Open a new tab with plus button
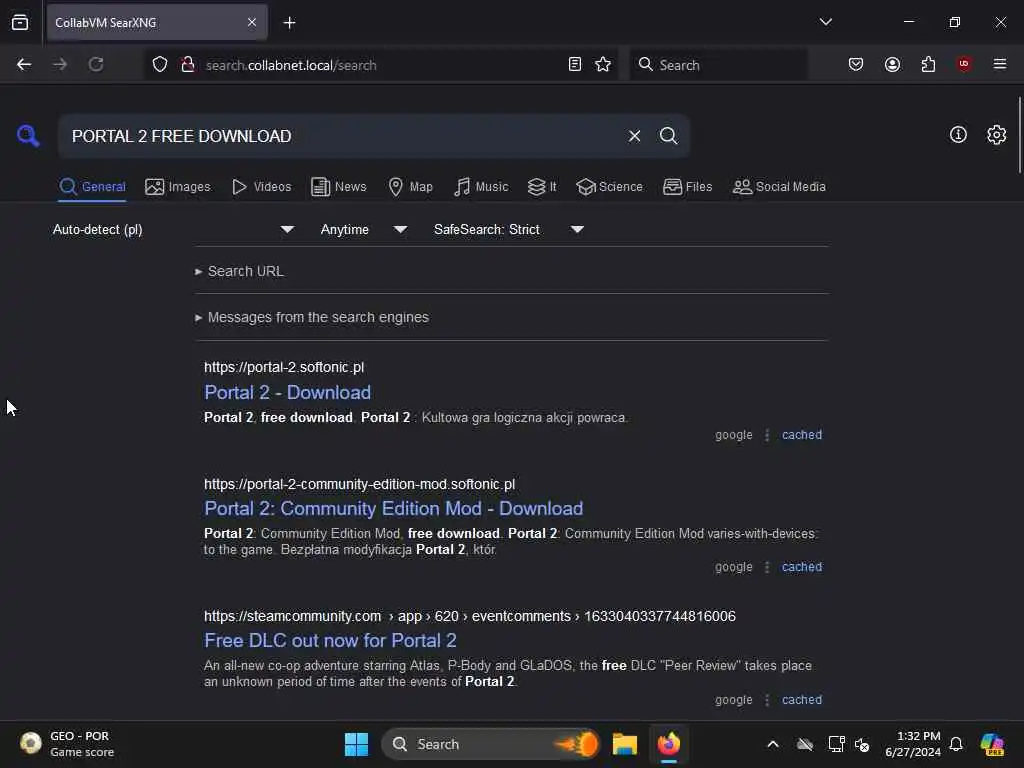 (289, 23)
